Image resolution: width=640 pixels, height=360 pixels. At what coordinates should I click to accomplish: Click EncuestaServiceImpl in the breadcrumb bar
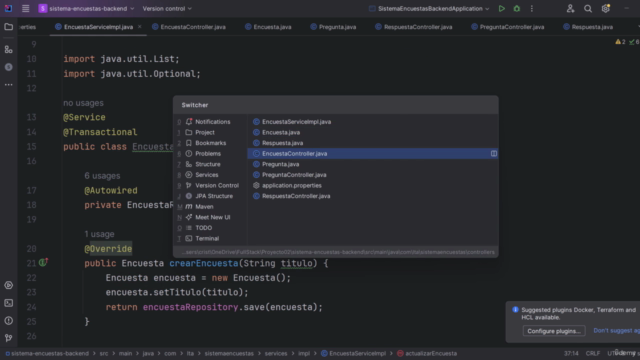tap(353, 353)
